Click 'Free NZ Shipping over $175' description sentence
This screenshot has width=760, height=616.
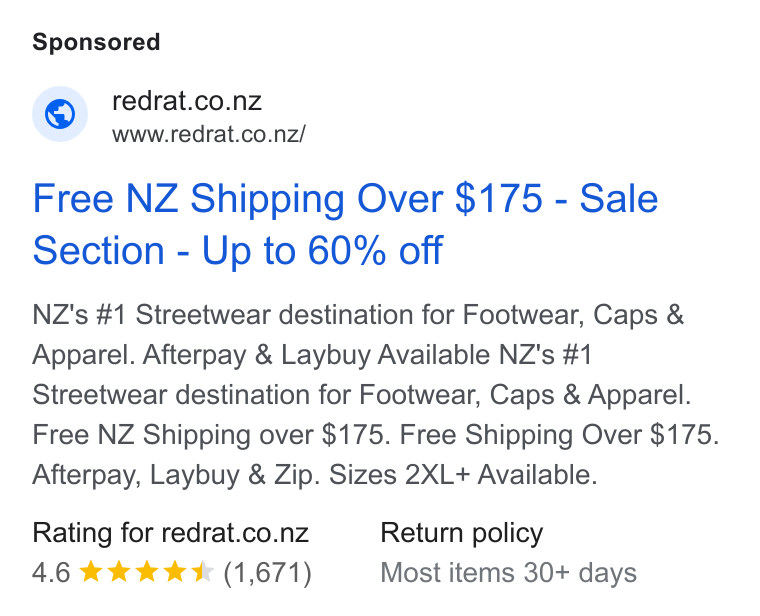pyautogui.click(x=211, y=435)
